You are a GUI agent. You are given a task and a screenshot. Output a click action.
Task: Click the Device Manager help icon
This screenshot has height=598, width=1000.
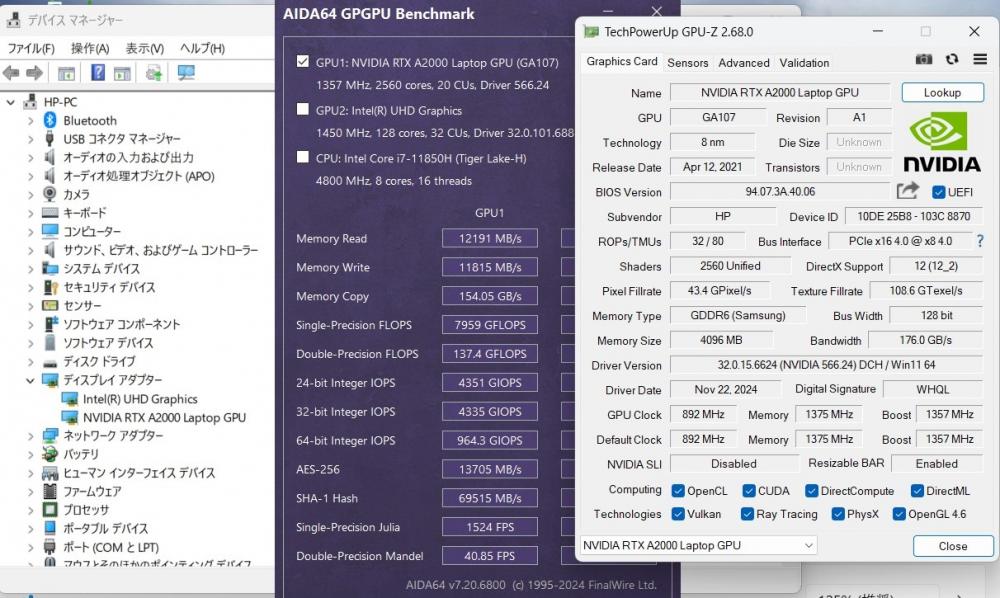(98, 73)
